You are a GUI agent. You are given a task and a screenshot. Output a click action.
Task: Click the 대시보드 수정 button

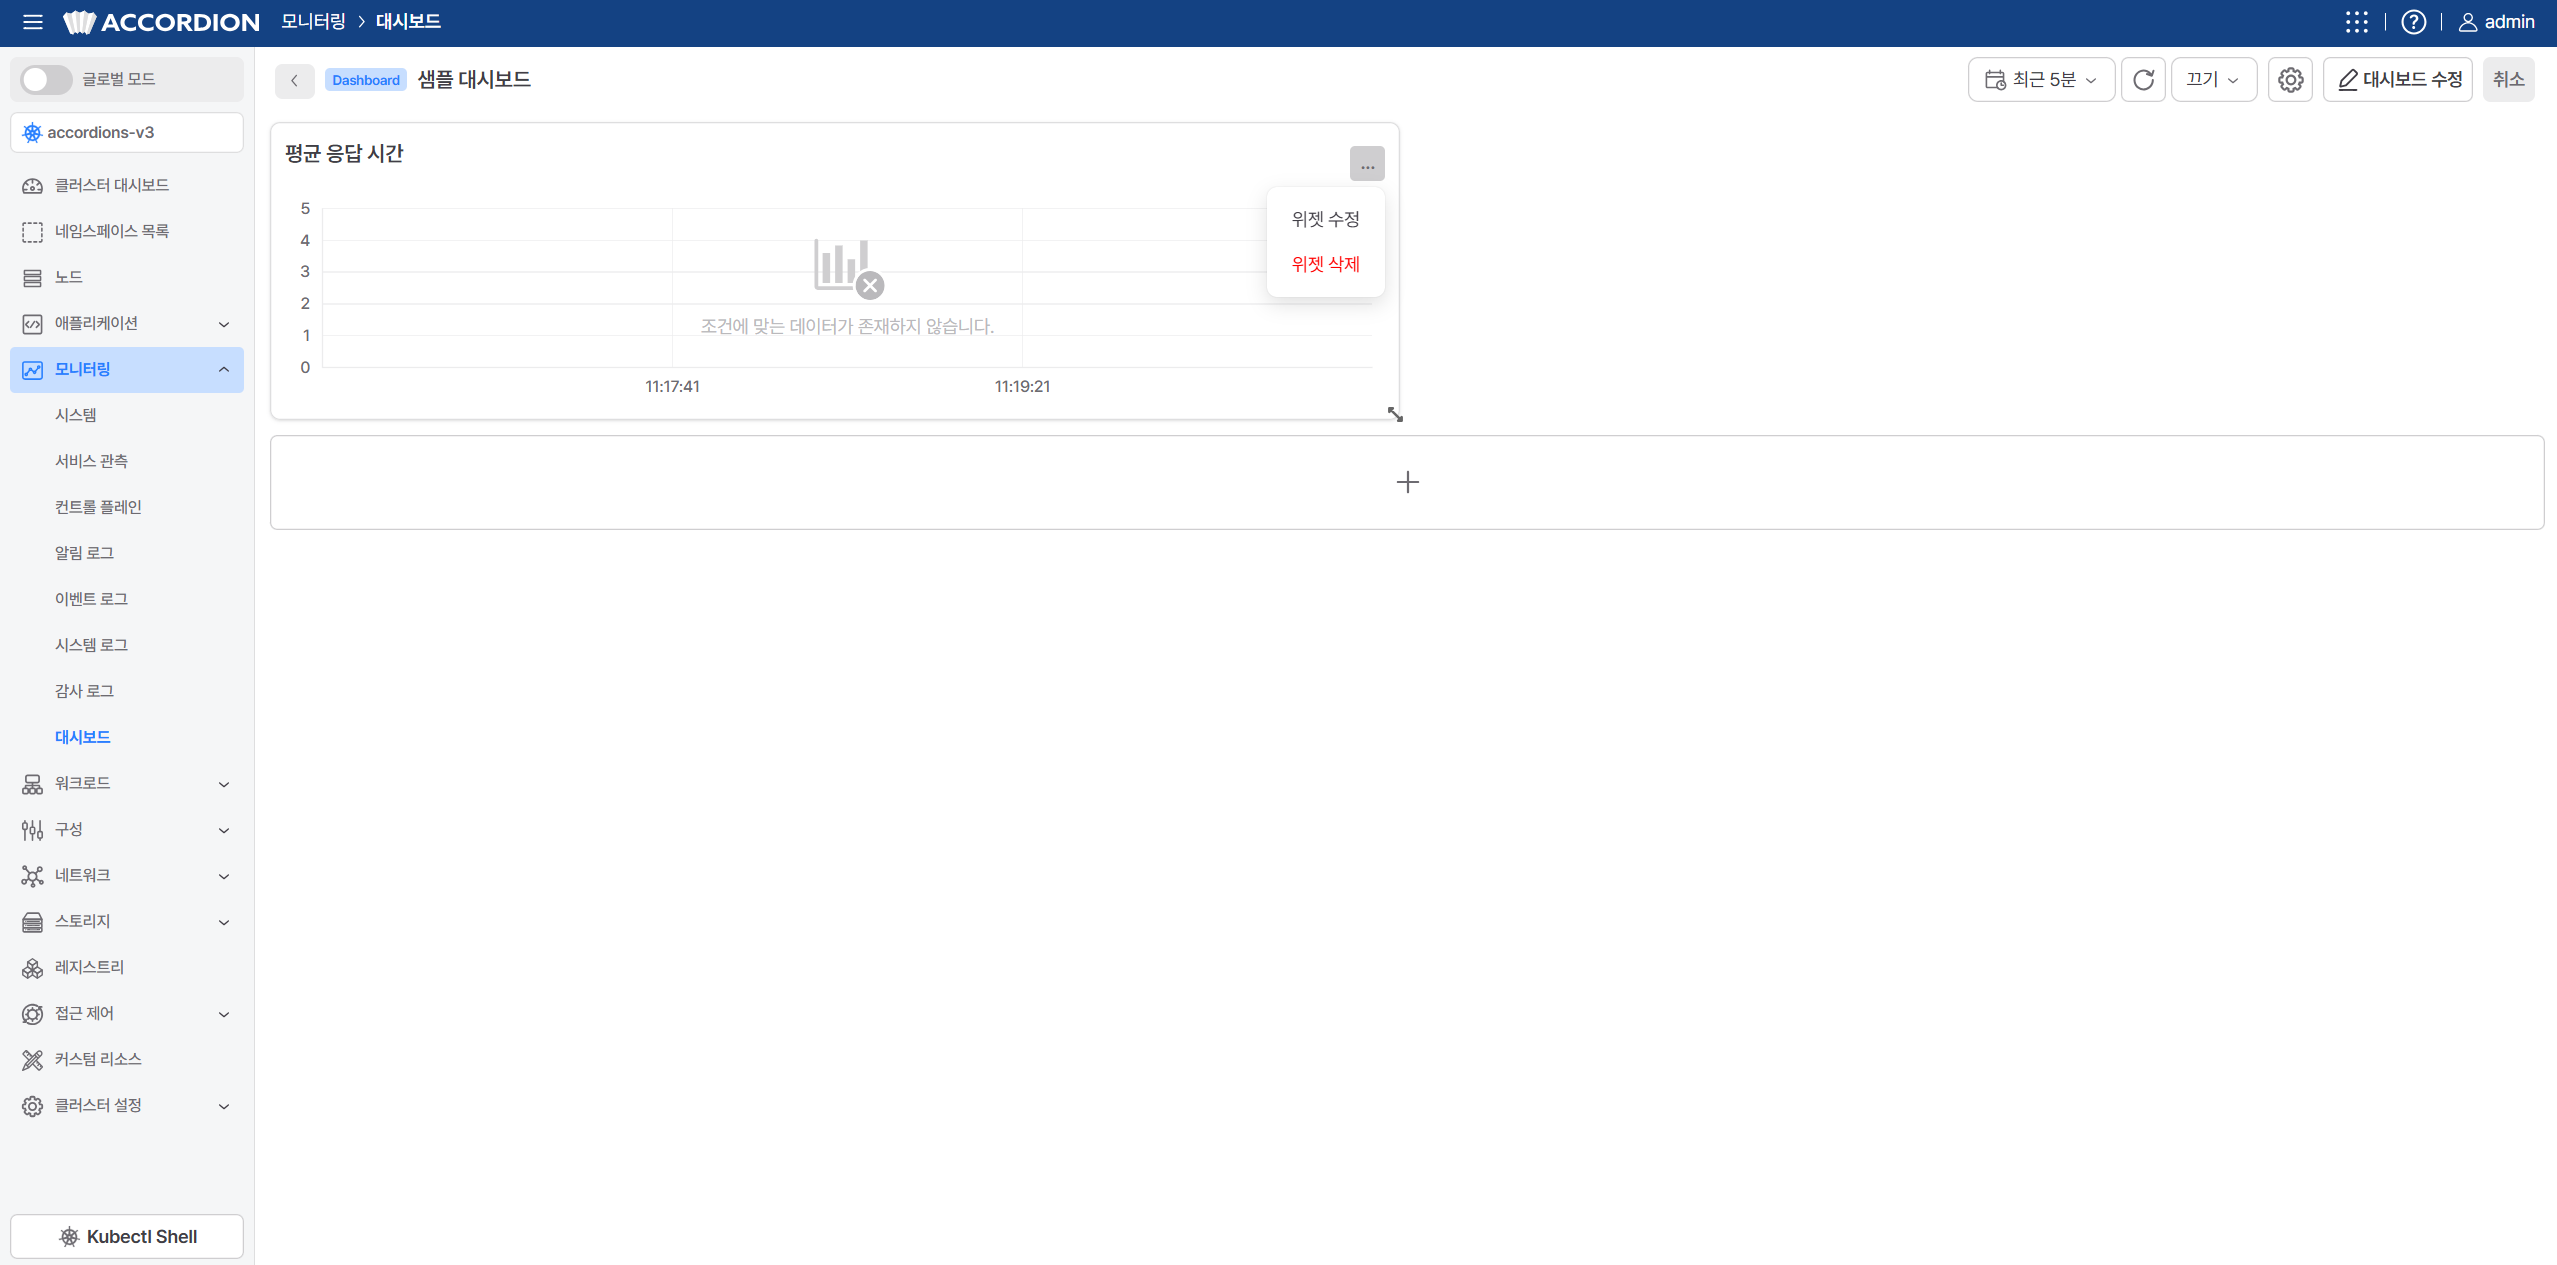pos(2398,80)
